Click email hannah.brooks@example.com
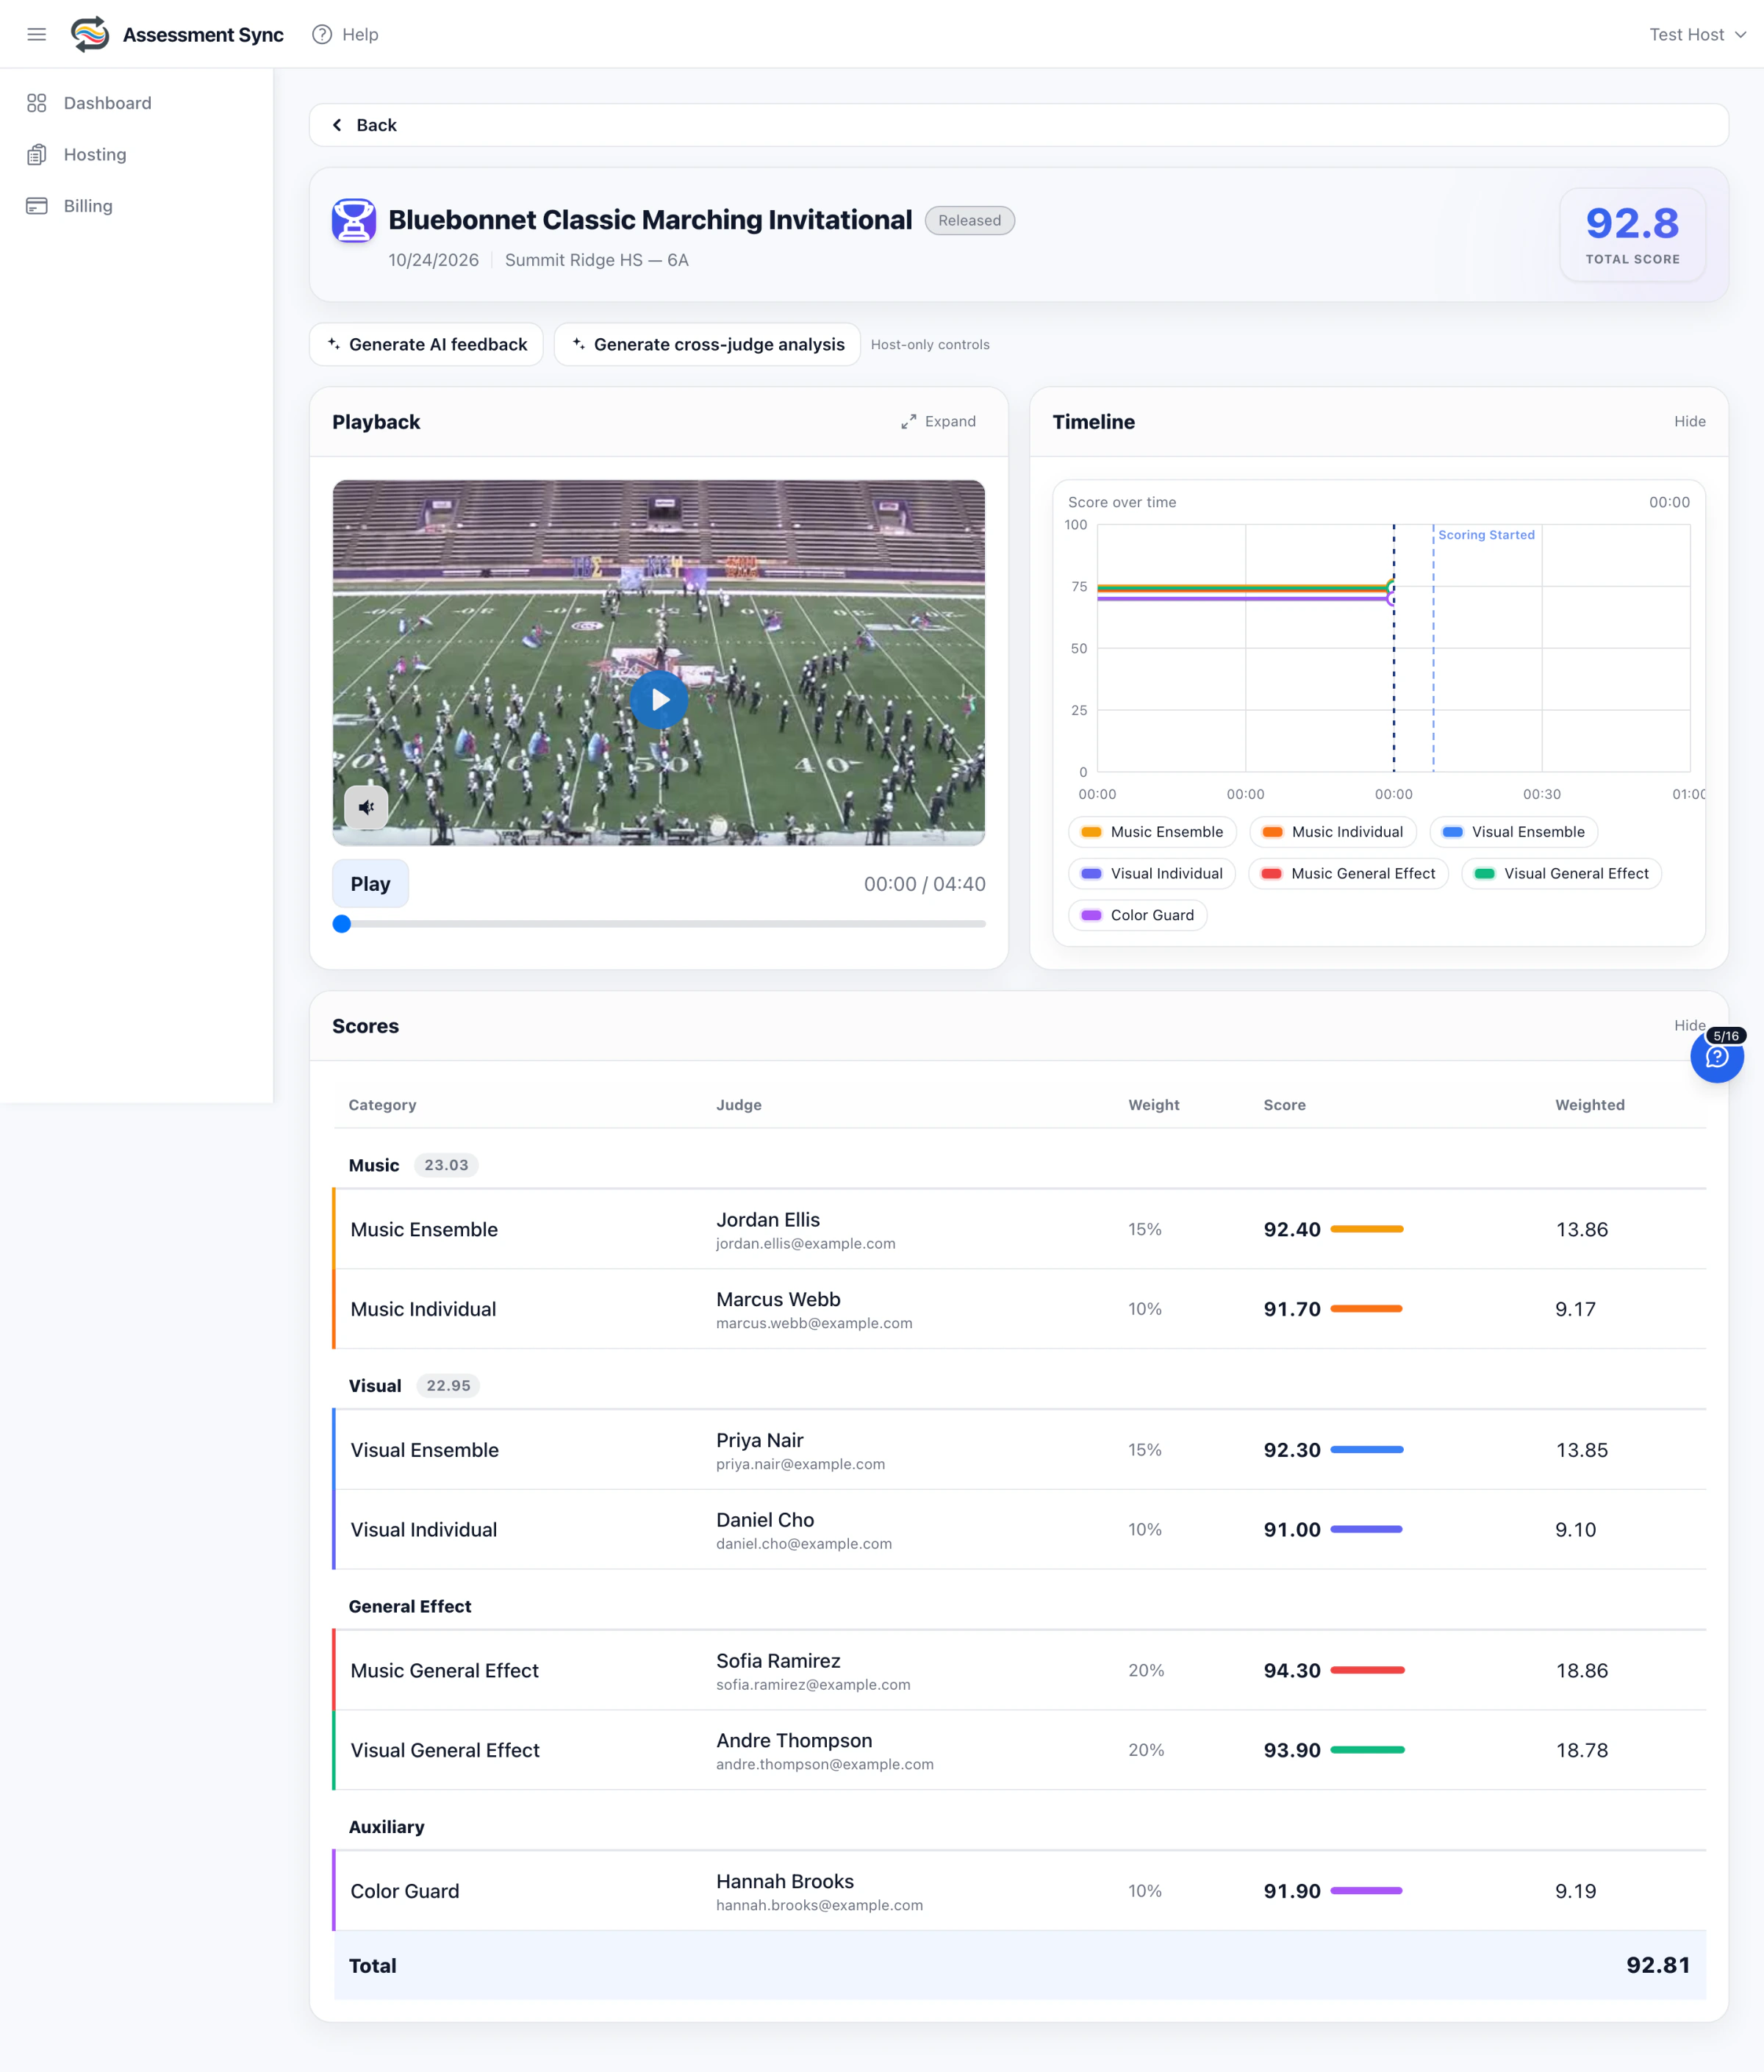The image size is (1764, 2072). pyautogui.click(x=819, y=1905)
